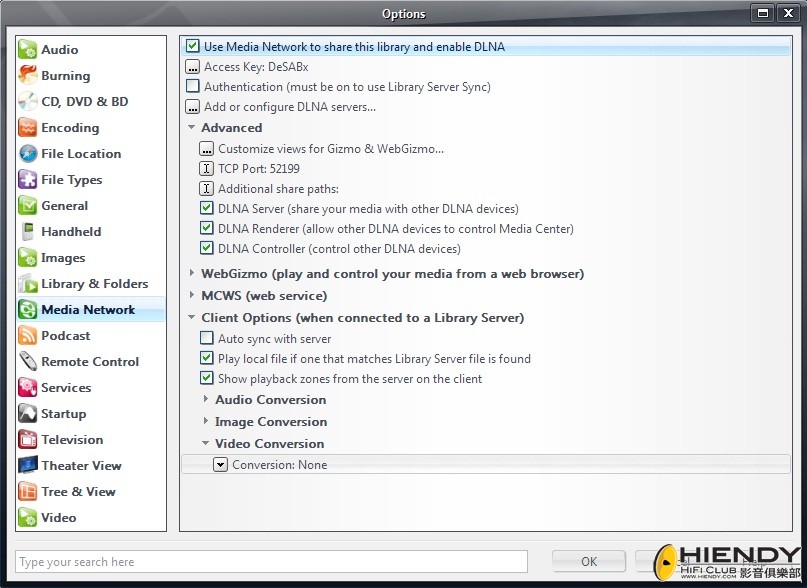807x588 pixels.
Task: Click the Video category icon
Action: (x=28, y=517)
